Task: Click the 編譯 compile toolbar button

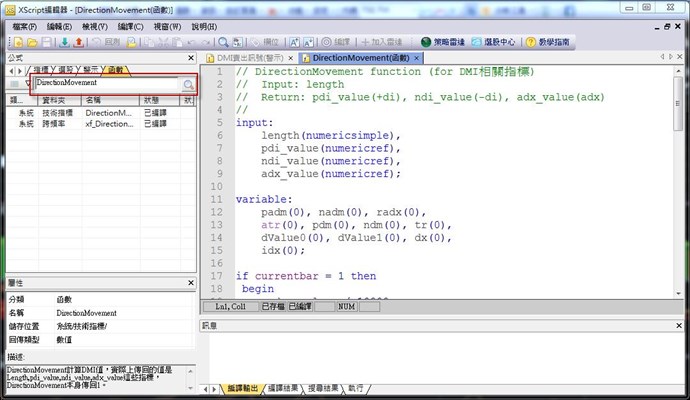Action: (335, 42)
